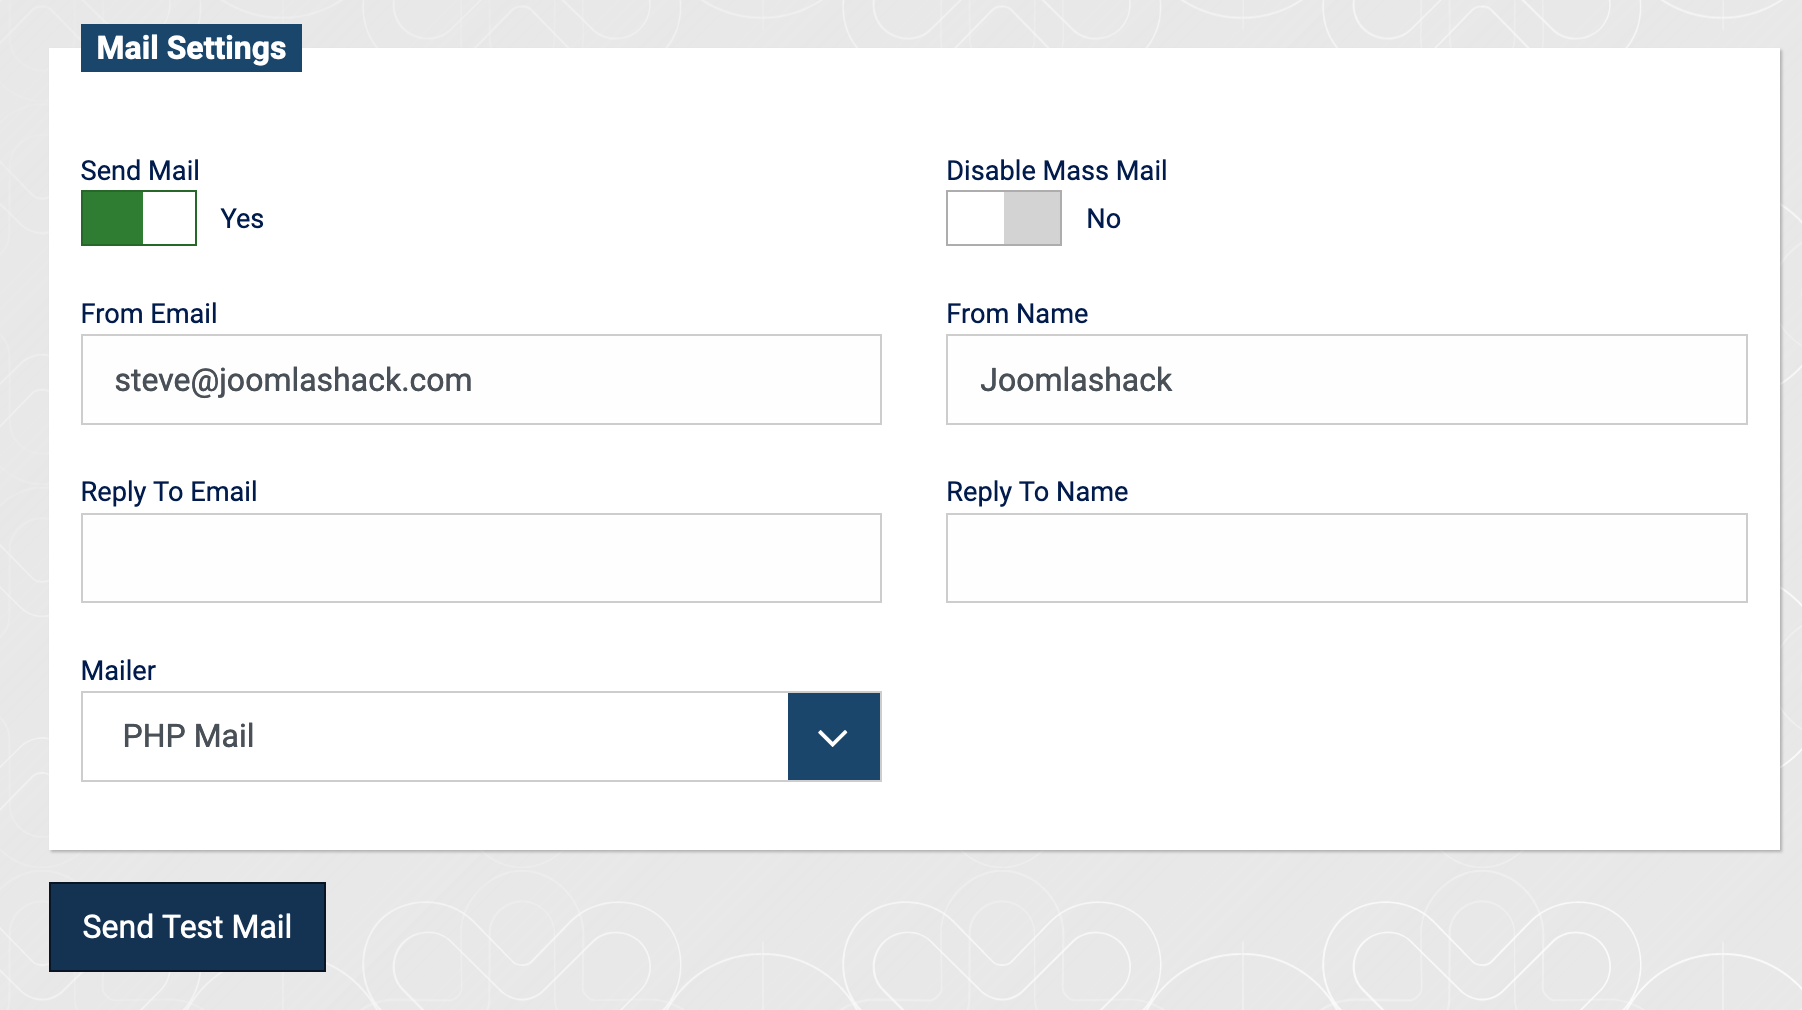
Task: Click into the From Name field
Action: pyautogui.click(x=1346, y=380)
